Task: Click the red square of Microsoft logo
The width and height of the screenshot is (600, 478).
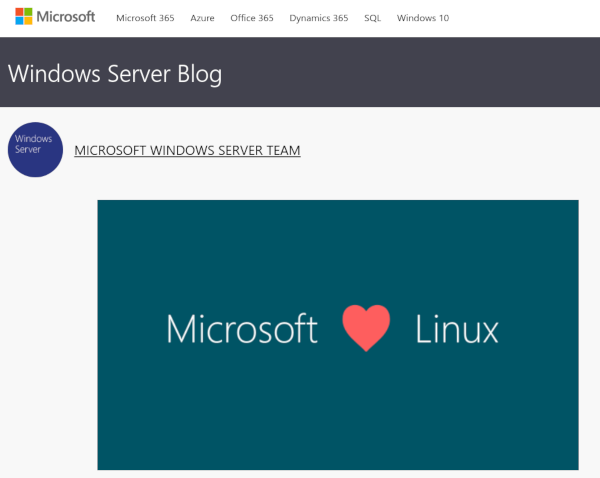Action: pyautogui.click(x=19, y=12)
